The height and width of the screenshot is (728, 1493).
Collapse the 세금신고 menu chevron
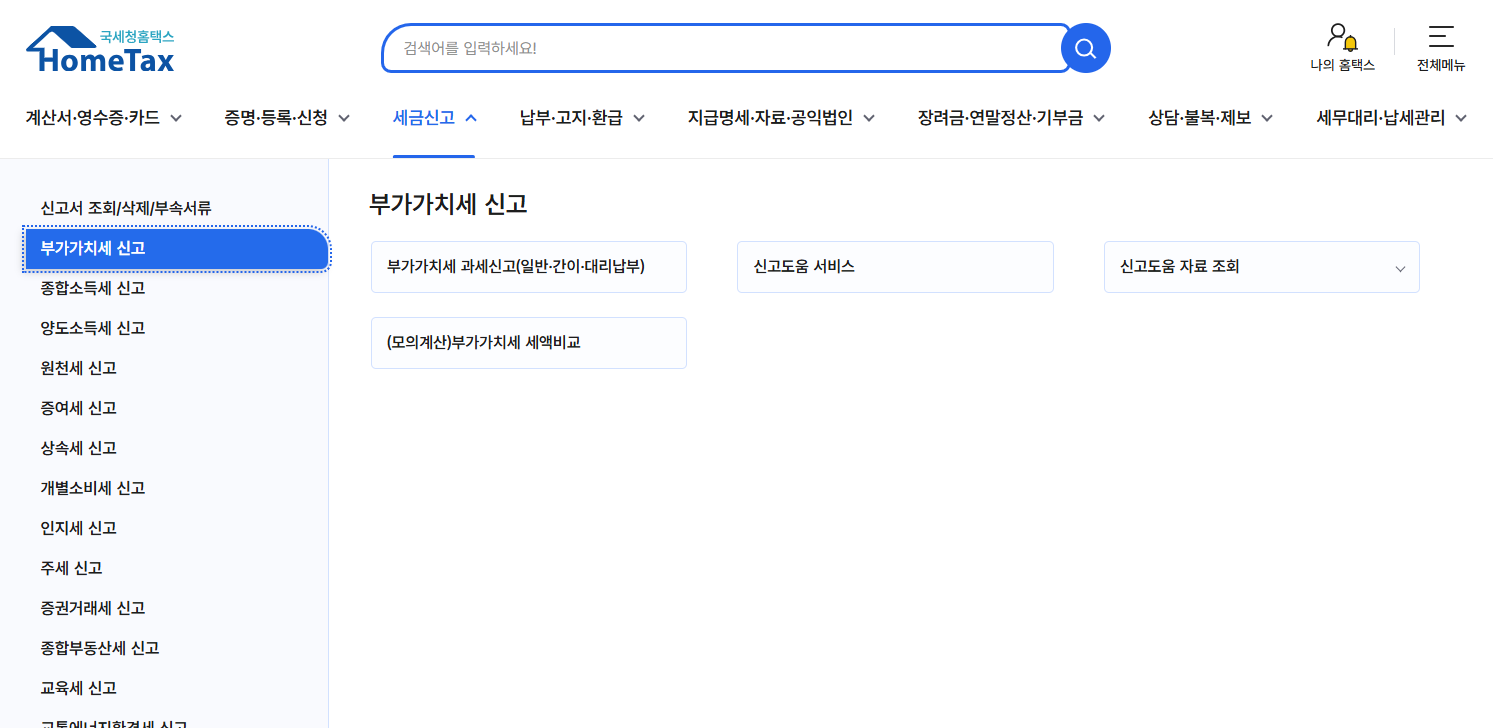(x=468, y=117)
